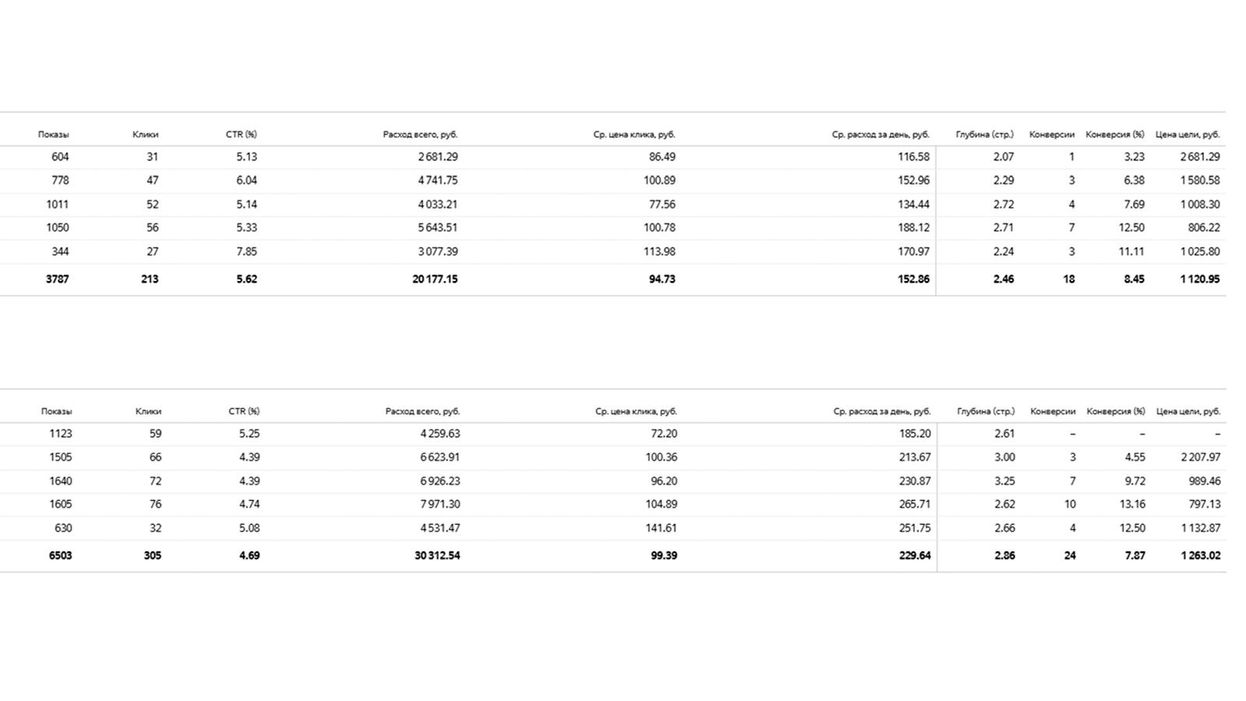Click top table's Ср. цена клика header
This screenshot has height=701, width=1246.
634,134
